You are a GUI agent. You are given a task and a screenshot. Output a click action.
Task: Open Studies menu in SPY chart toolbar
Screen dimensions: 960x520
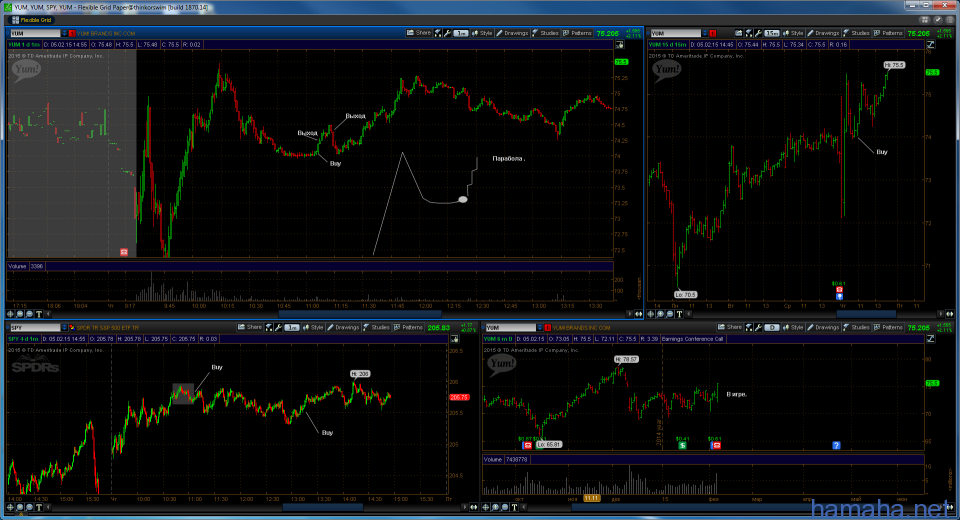point(376,327)
